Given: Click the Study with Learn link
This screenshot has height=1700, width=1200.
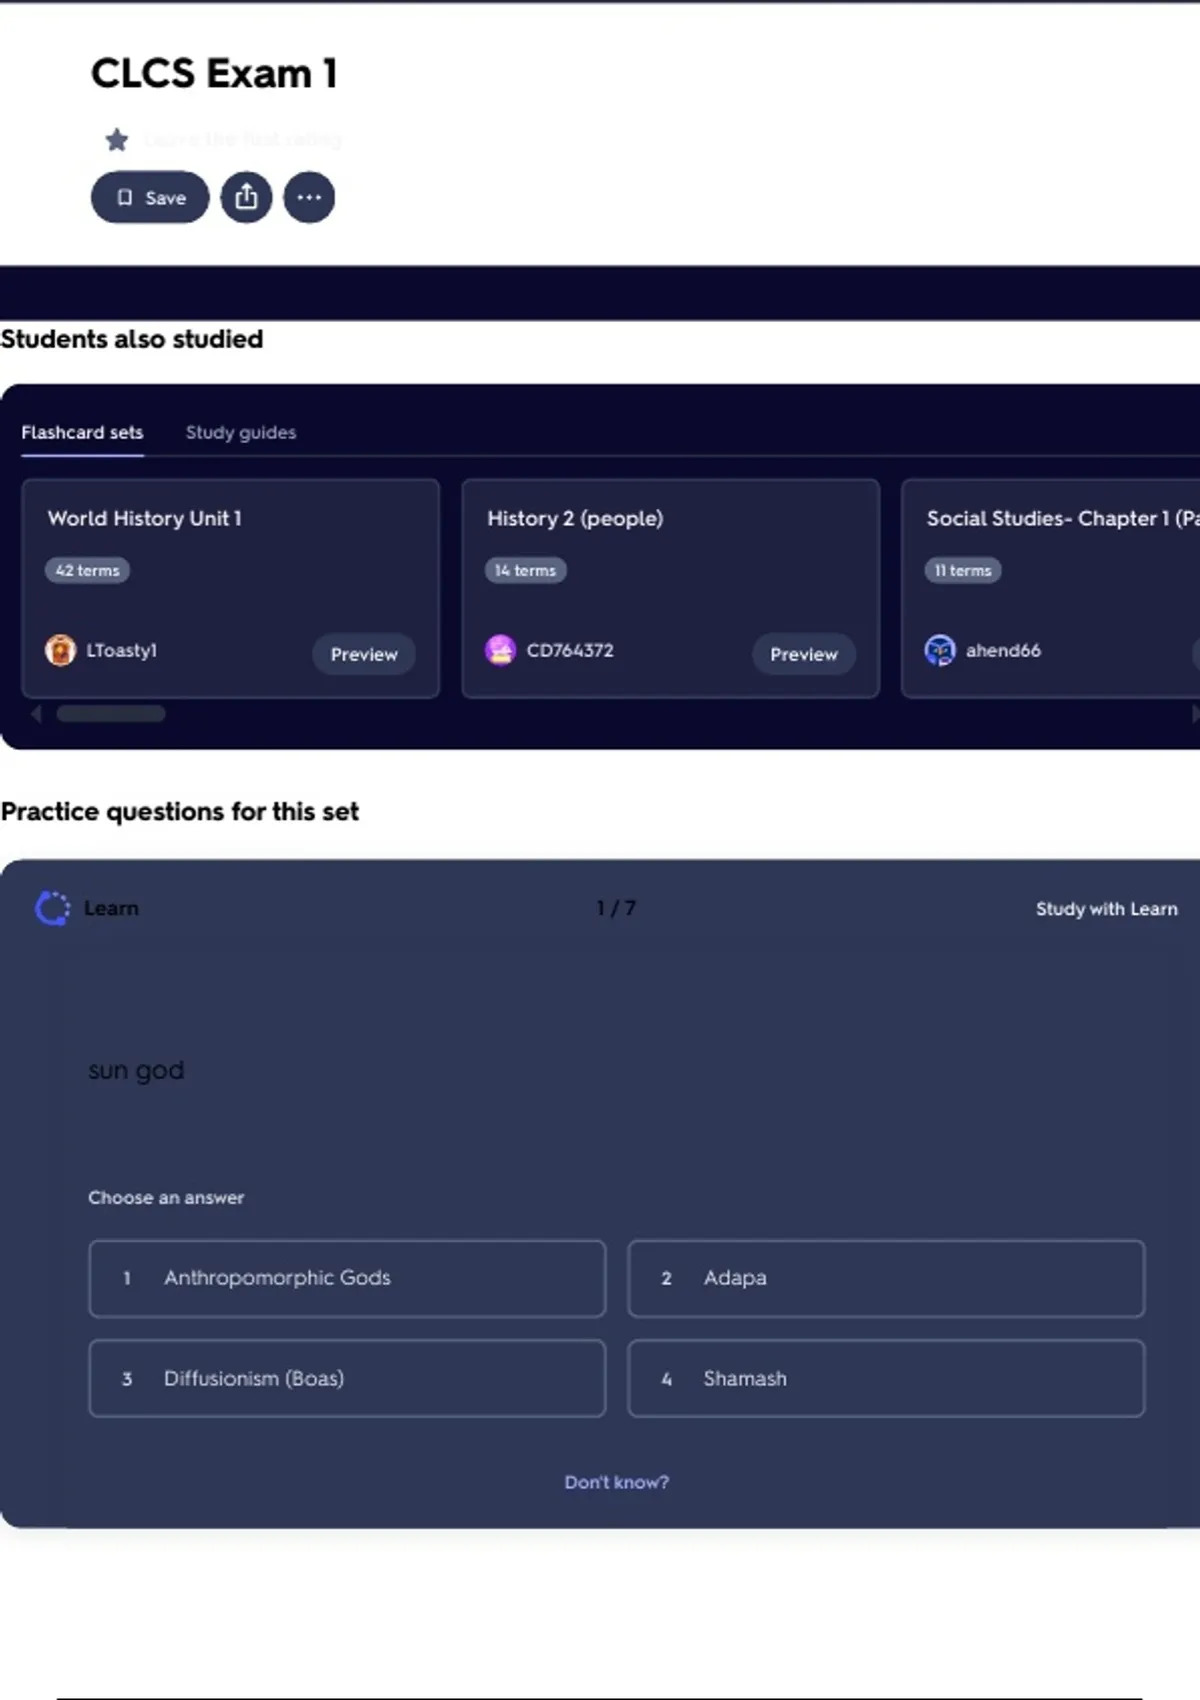Looking at the screenshot, I should click(x=1106, y=908).
